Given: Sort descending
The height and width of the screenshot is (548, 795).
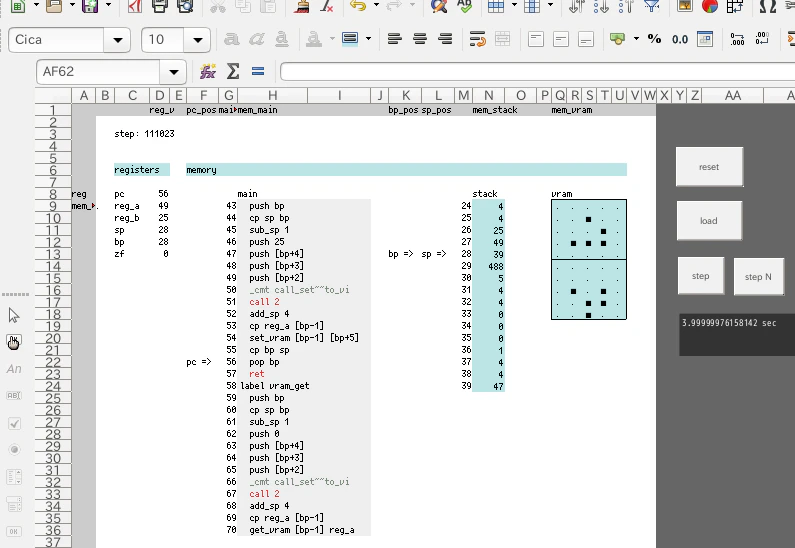Looking at the screenshot, I should (626, 6).
